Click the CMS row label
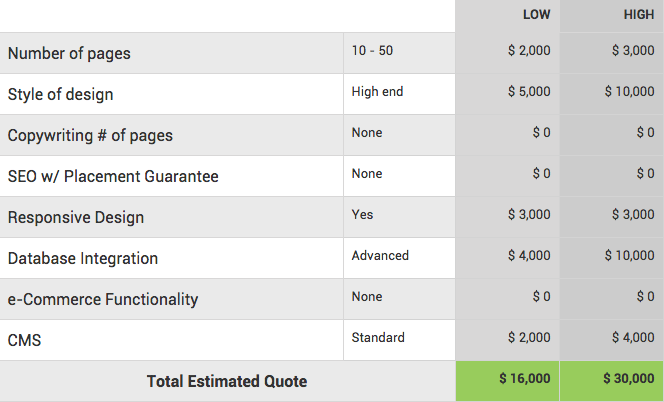This screenshot has width=664, height=402. click(x=25, y=340)
